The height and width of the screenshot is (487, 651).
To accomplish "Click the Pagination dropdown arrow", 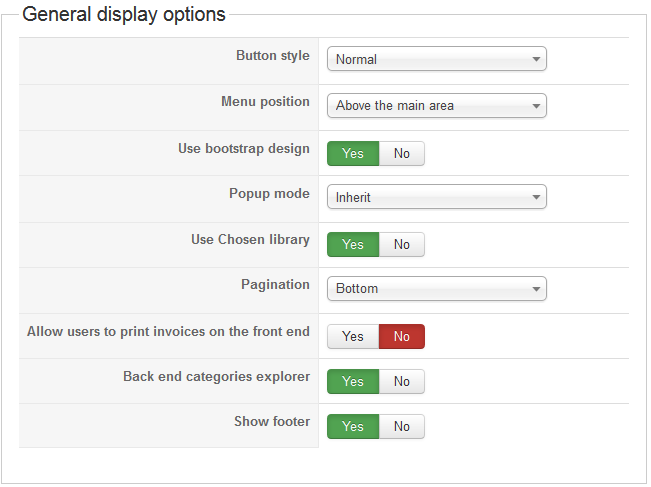I will tap(536, 289).
